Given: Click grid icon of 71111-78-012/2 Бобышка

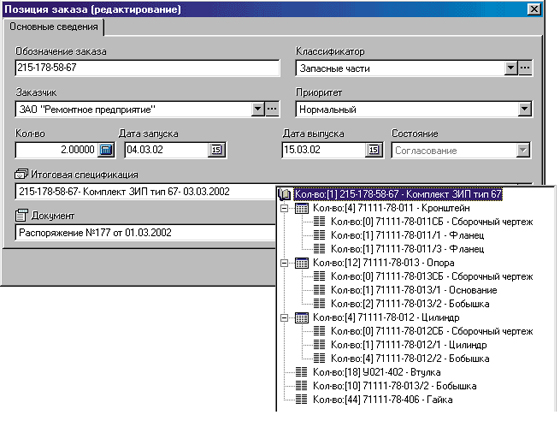Looking at the screenshot, I should (x=319, y=358).
